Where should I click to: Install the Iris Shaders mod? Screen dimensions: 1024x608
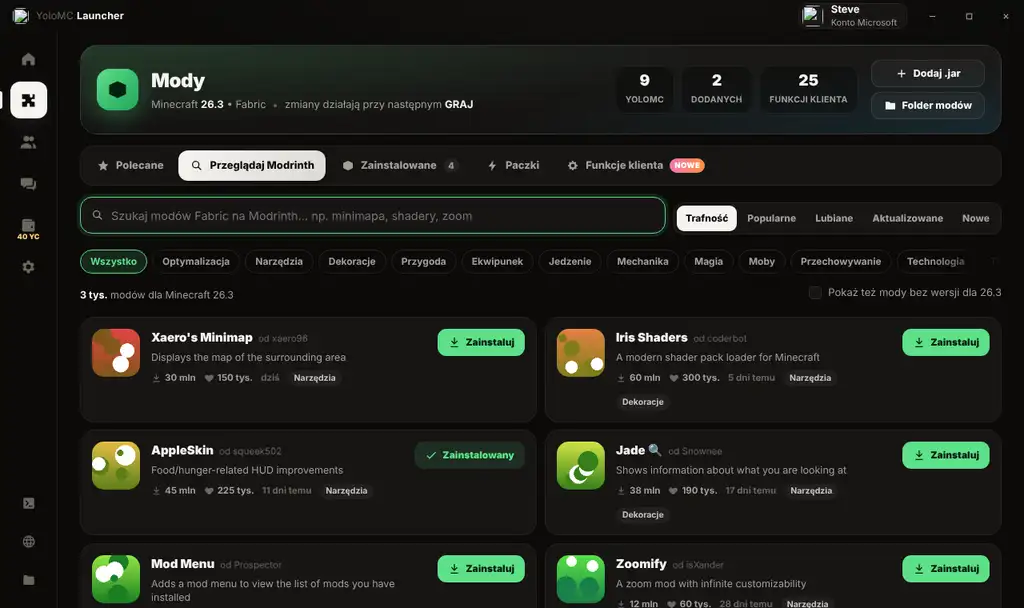coord(946,342)
